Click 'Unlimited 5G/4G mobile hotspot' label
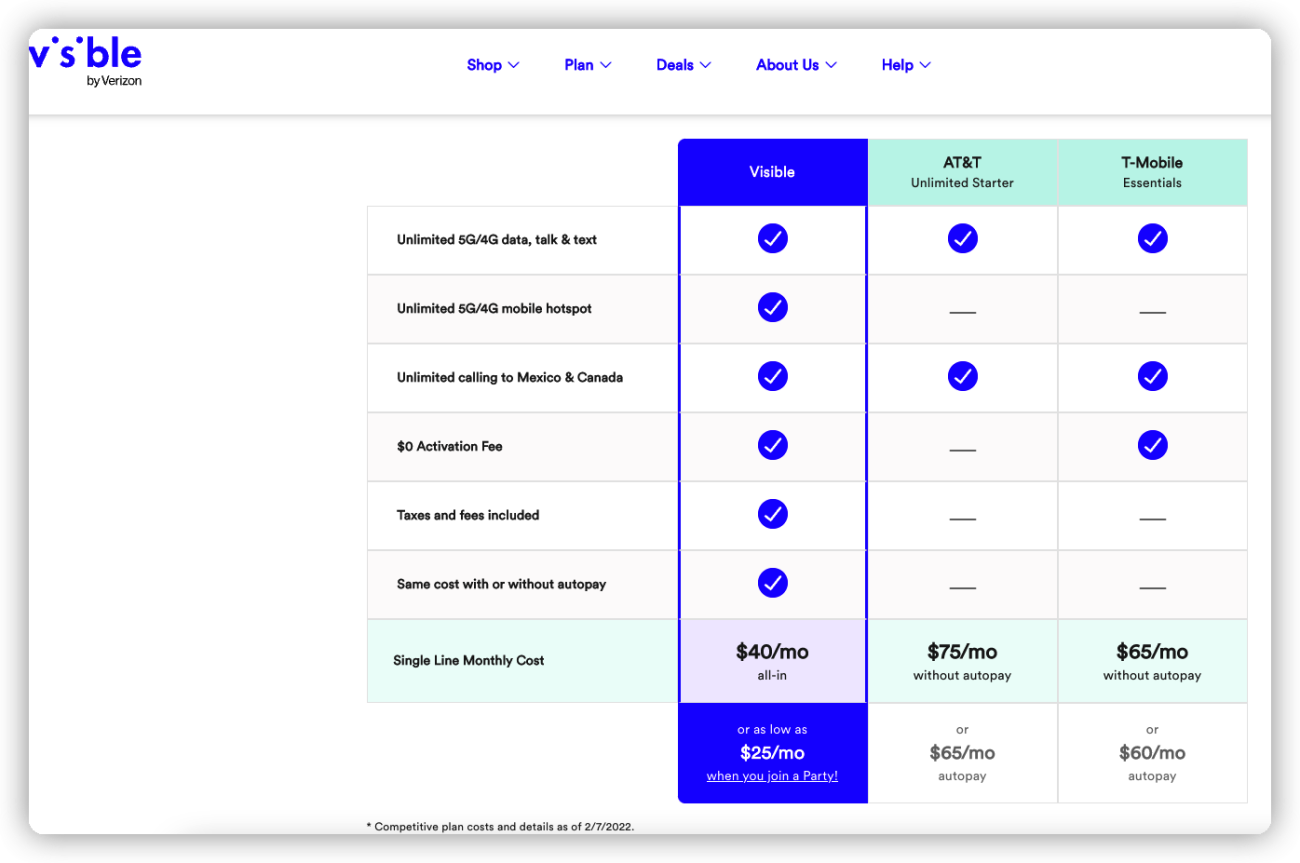 click(x=494, y=309)
